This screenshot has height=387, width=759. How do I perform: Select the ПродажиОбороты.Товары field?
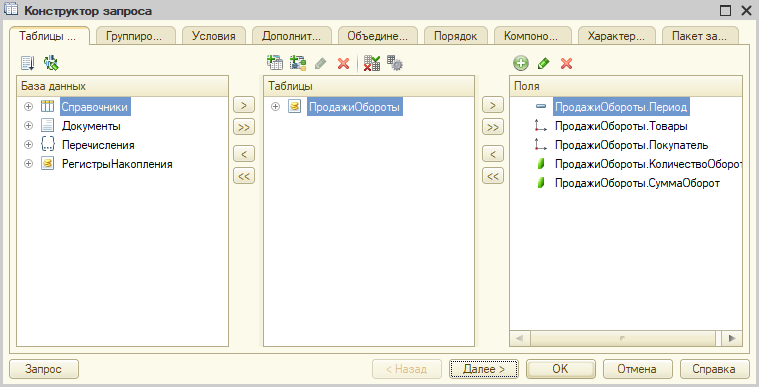pos(622,126)
